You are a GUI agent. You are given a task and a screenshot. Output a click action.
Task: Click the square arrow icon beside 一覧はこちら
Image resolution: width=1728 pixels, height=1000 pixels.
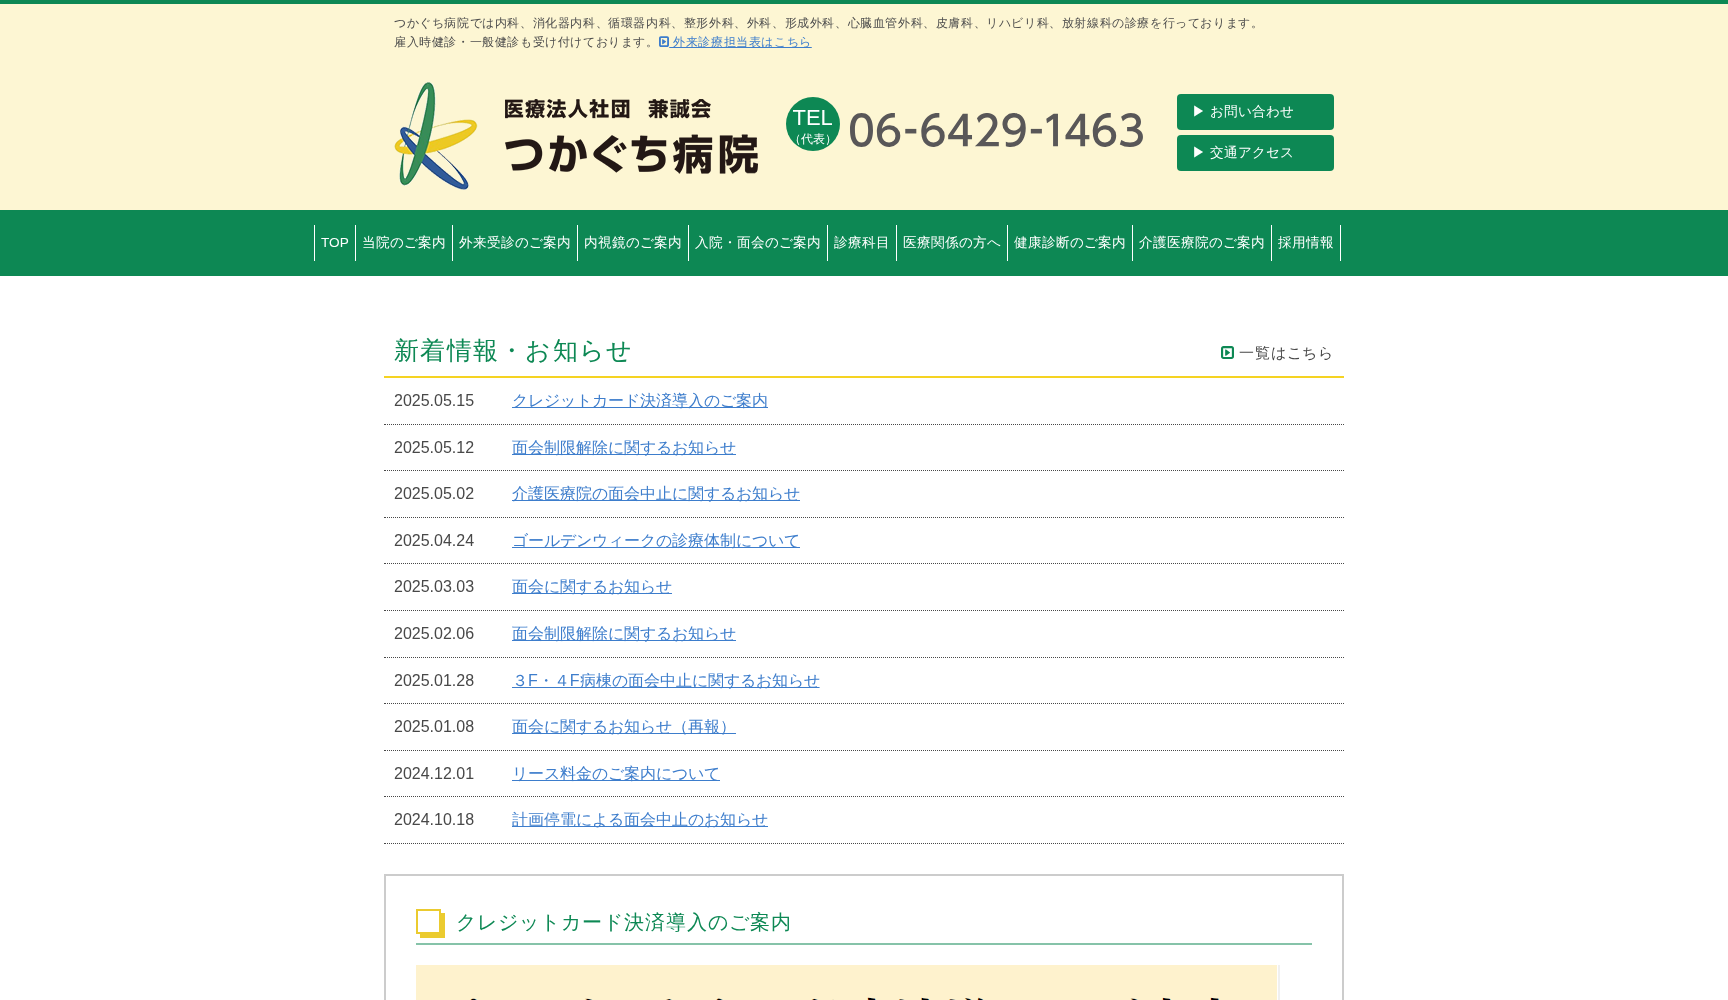pos(1226,353)
